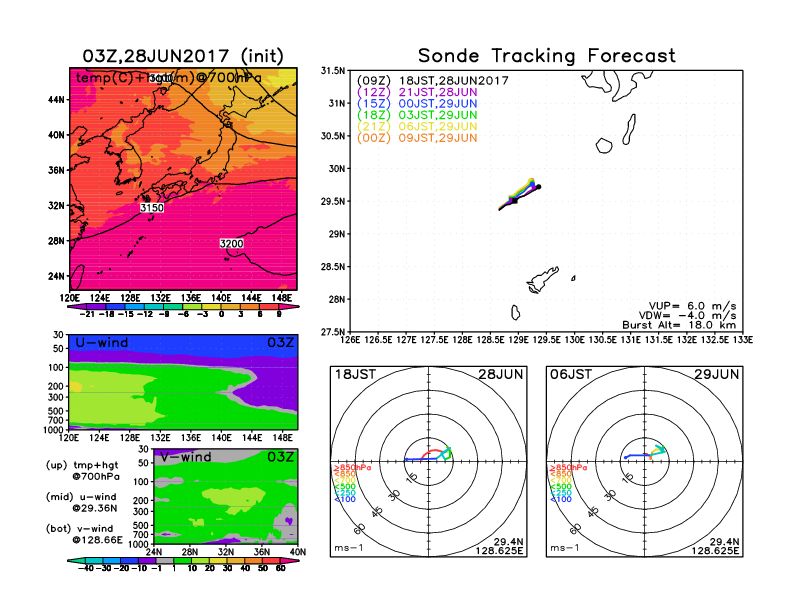
Task: Click the "(mid) u-wind @29.36N" note
Action: pyautogui.click(x=81, y=502)
